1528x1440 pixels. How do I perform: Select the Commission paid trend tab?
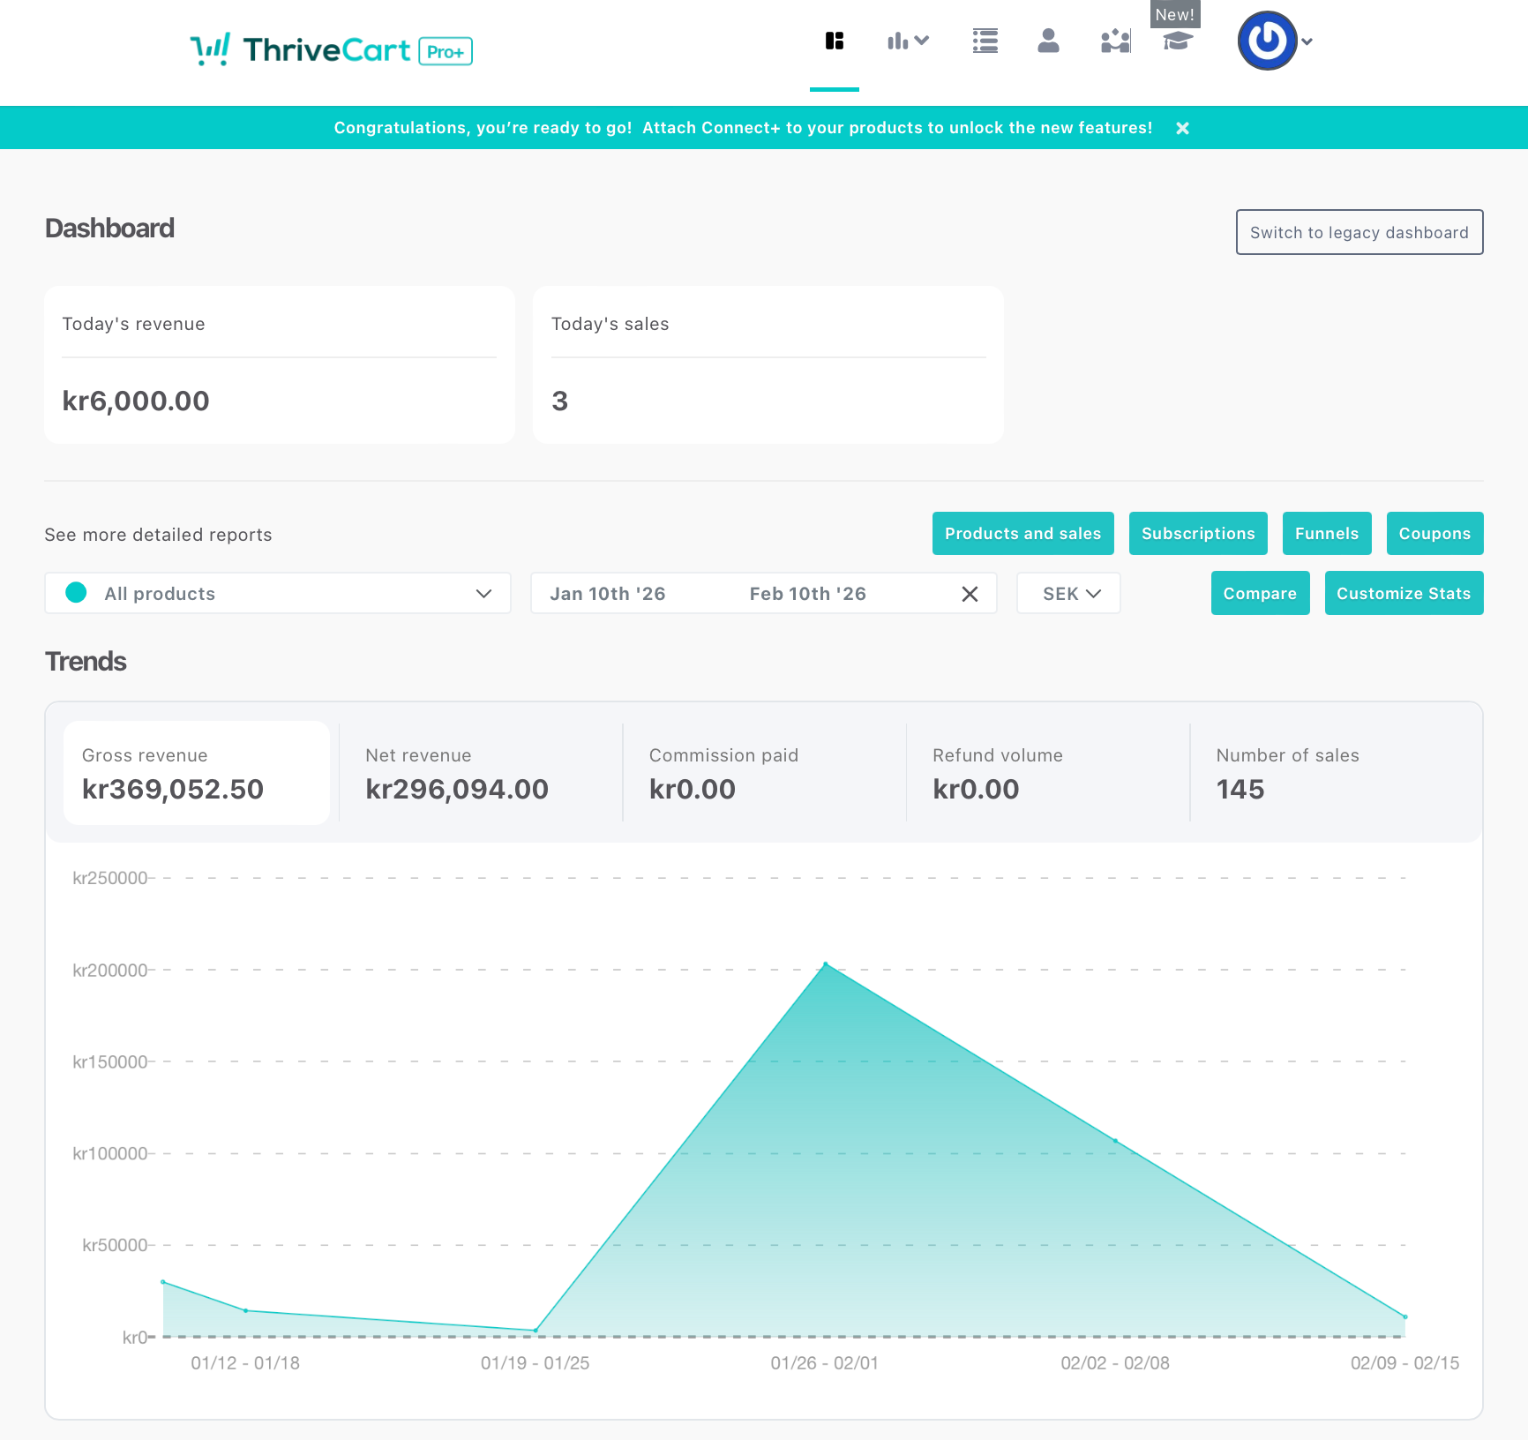(764, 773)
